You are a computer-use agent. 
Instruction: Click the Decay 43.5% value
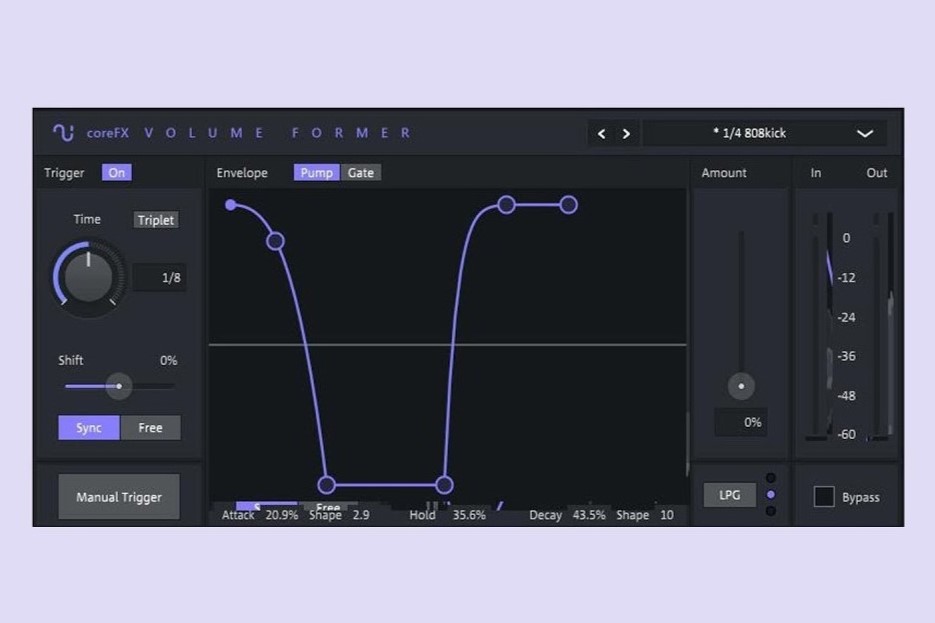click(x=589, y=515)
